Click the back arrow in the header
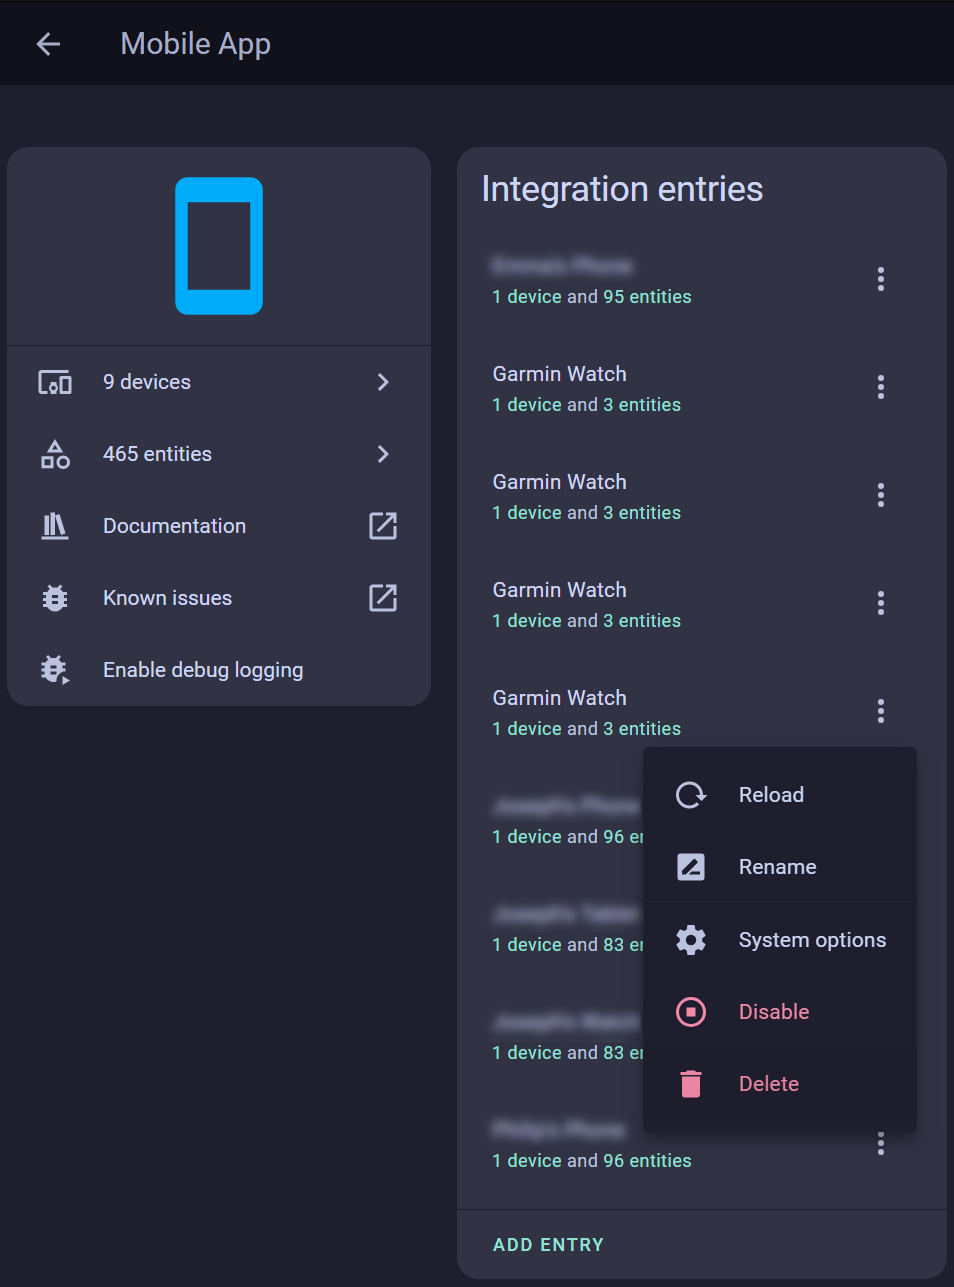Screen dimensions: 954x1287 click(47, 43)
